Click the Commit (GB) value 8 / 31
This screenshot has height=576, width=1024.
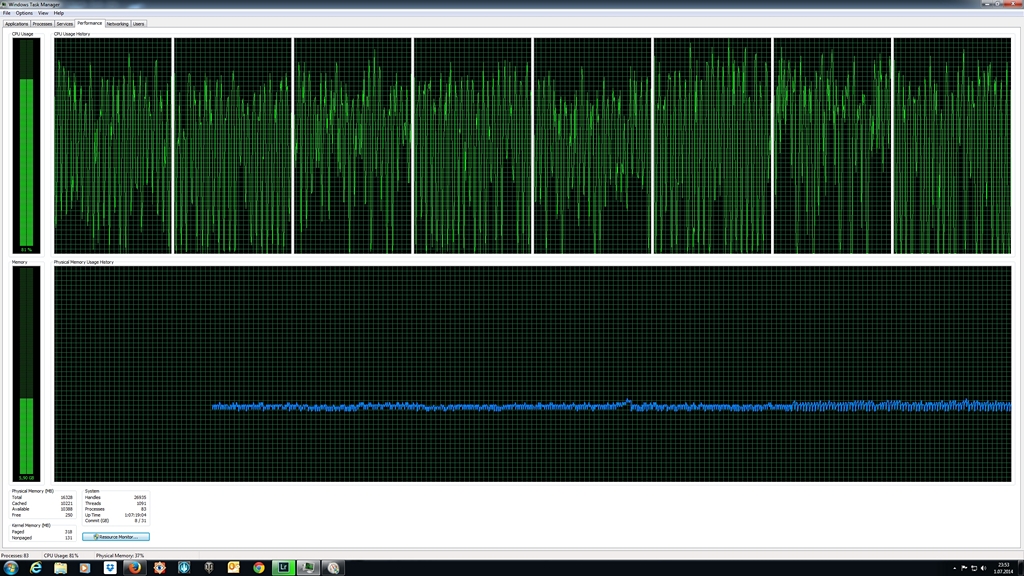(x=140, y=521)
